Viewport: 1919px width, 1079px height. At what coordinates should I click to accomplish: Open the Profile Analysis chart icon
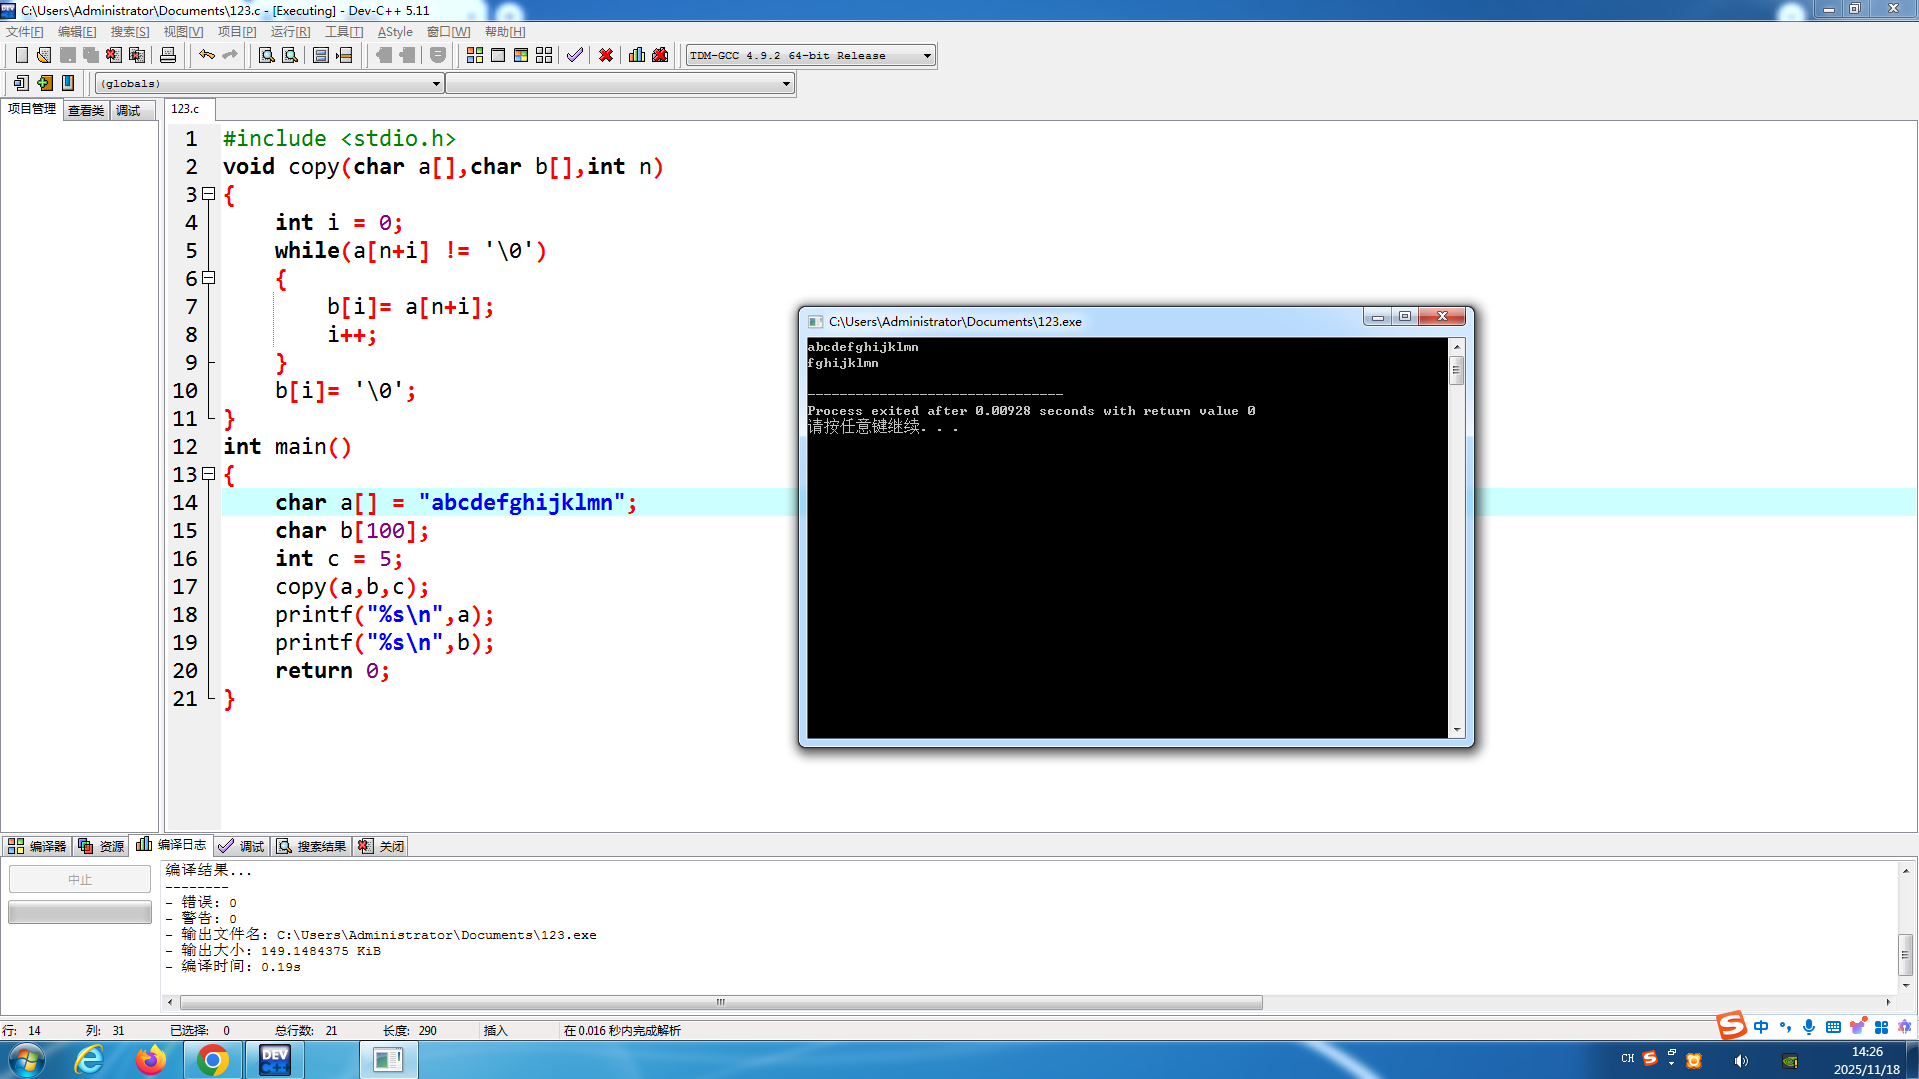point(637,55)
